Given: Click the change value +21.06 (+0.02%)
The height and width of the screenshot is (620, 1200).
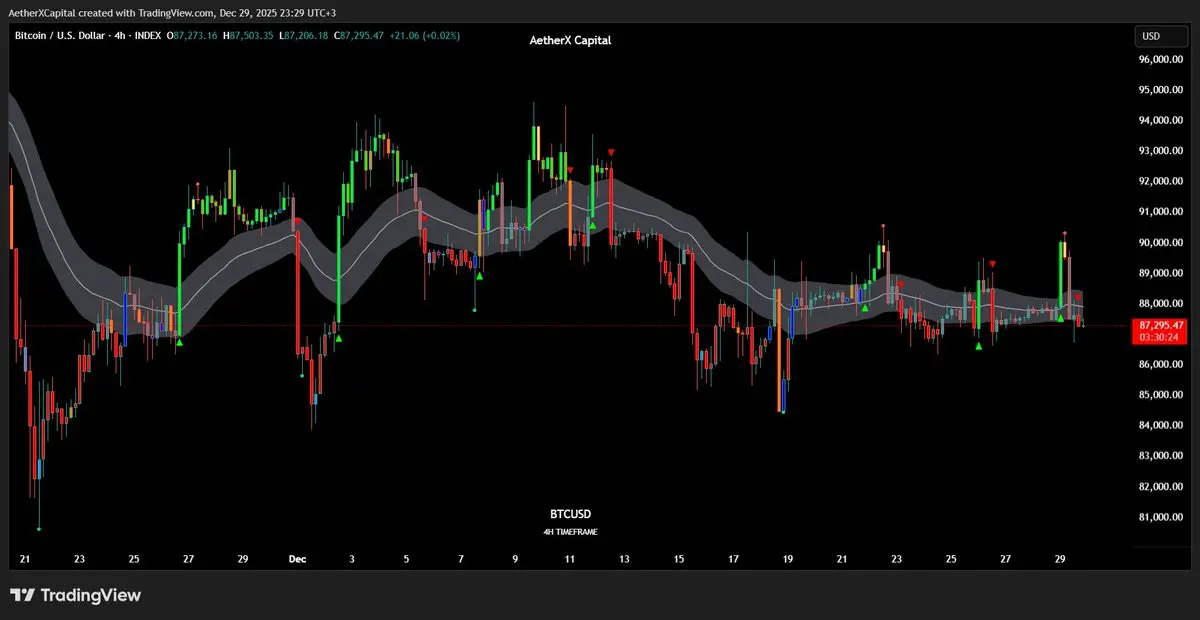Looking at the screenshot, I should point(425,35).
